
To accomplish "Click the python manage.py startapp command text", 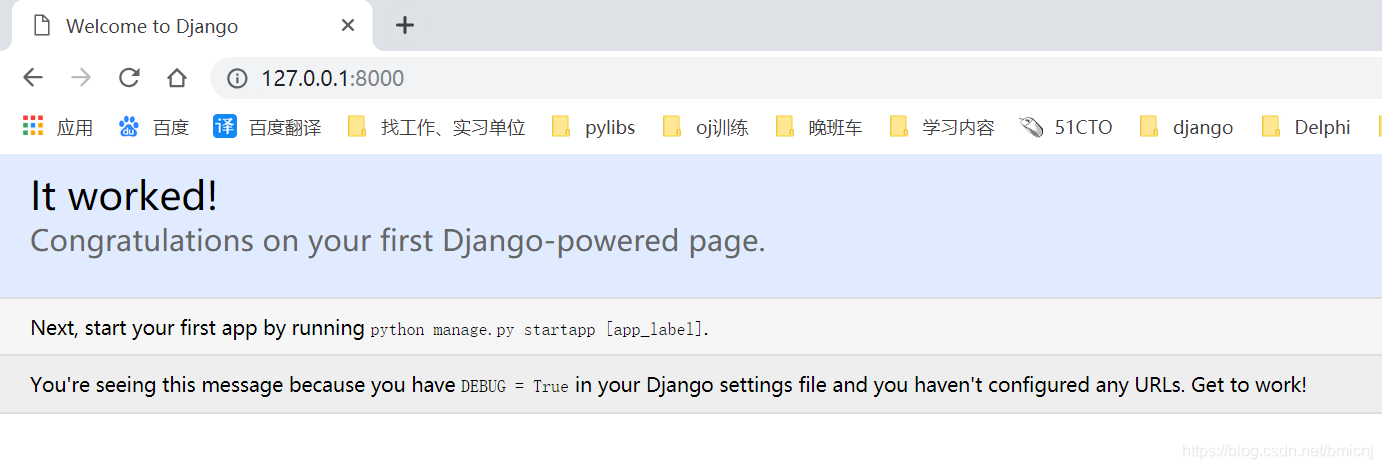I will point(537,329).
